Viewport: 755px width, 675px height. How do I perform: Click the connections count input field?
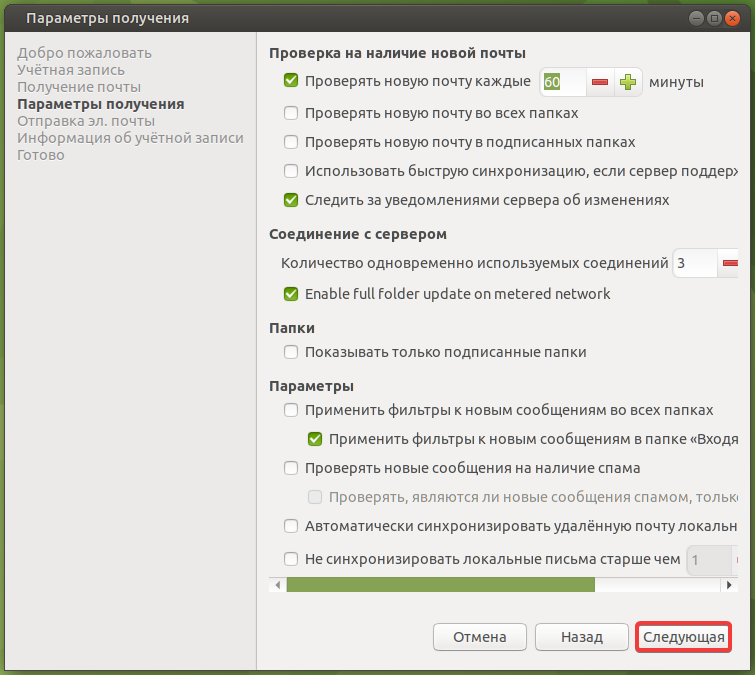694,264
